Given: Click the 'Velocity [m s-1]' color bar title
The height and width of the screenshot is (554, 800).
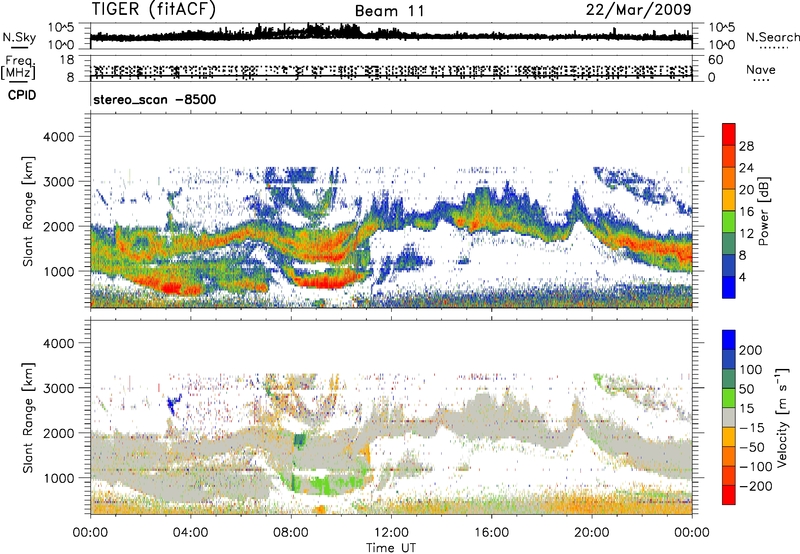Looking at the screenshot, I should (x=781, y=417).
